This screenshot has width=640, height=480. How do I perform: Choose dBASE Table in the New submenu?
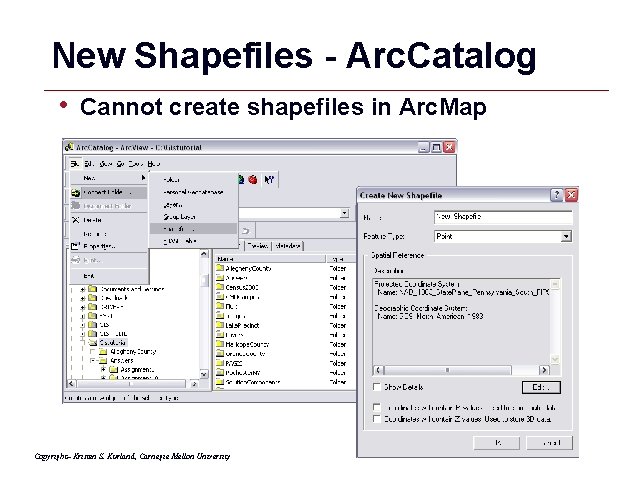point(193,241)
